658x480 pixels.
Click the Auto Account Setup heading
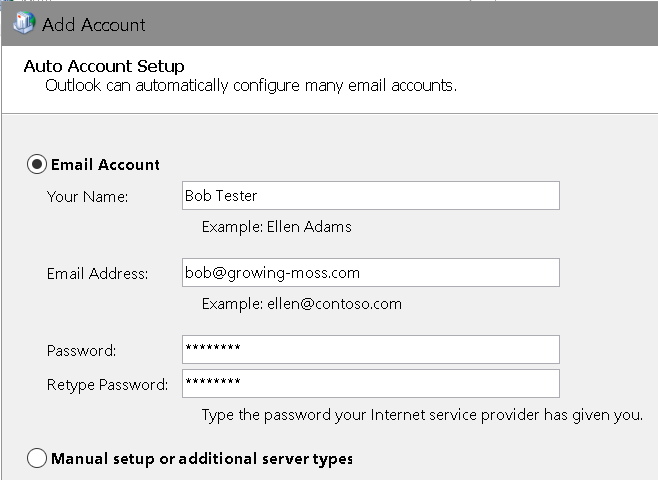pyautogui.click(x=104, y=66)
